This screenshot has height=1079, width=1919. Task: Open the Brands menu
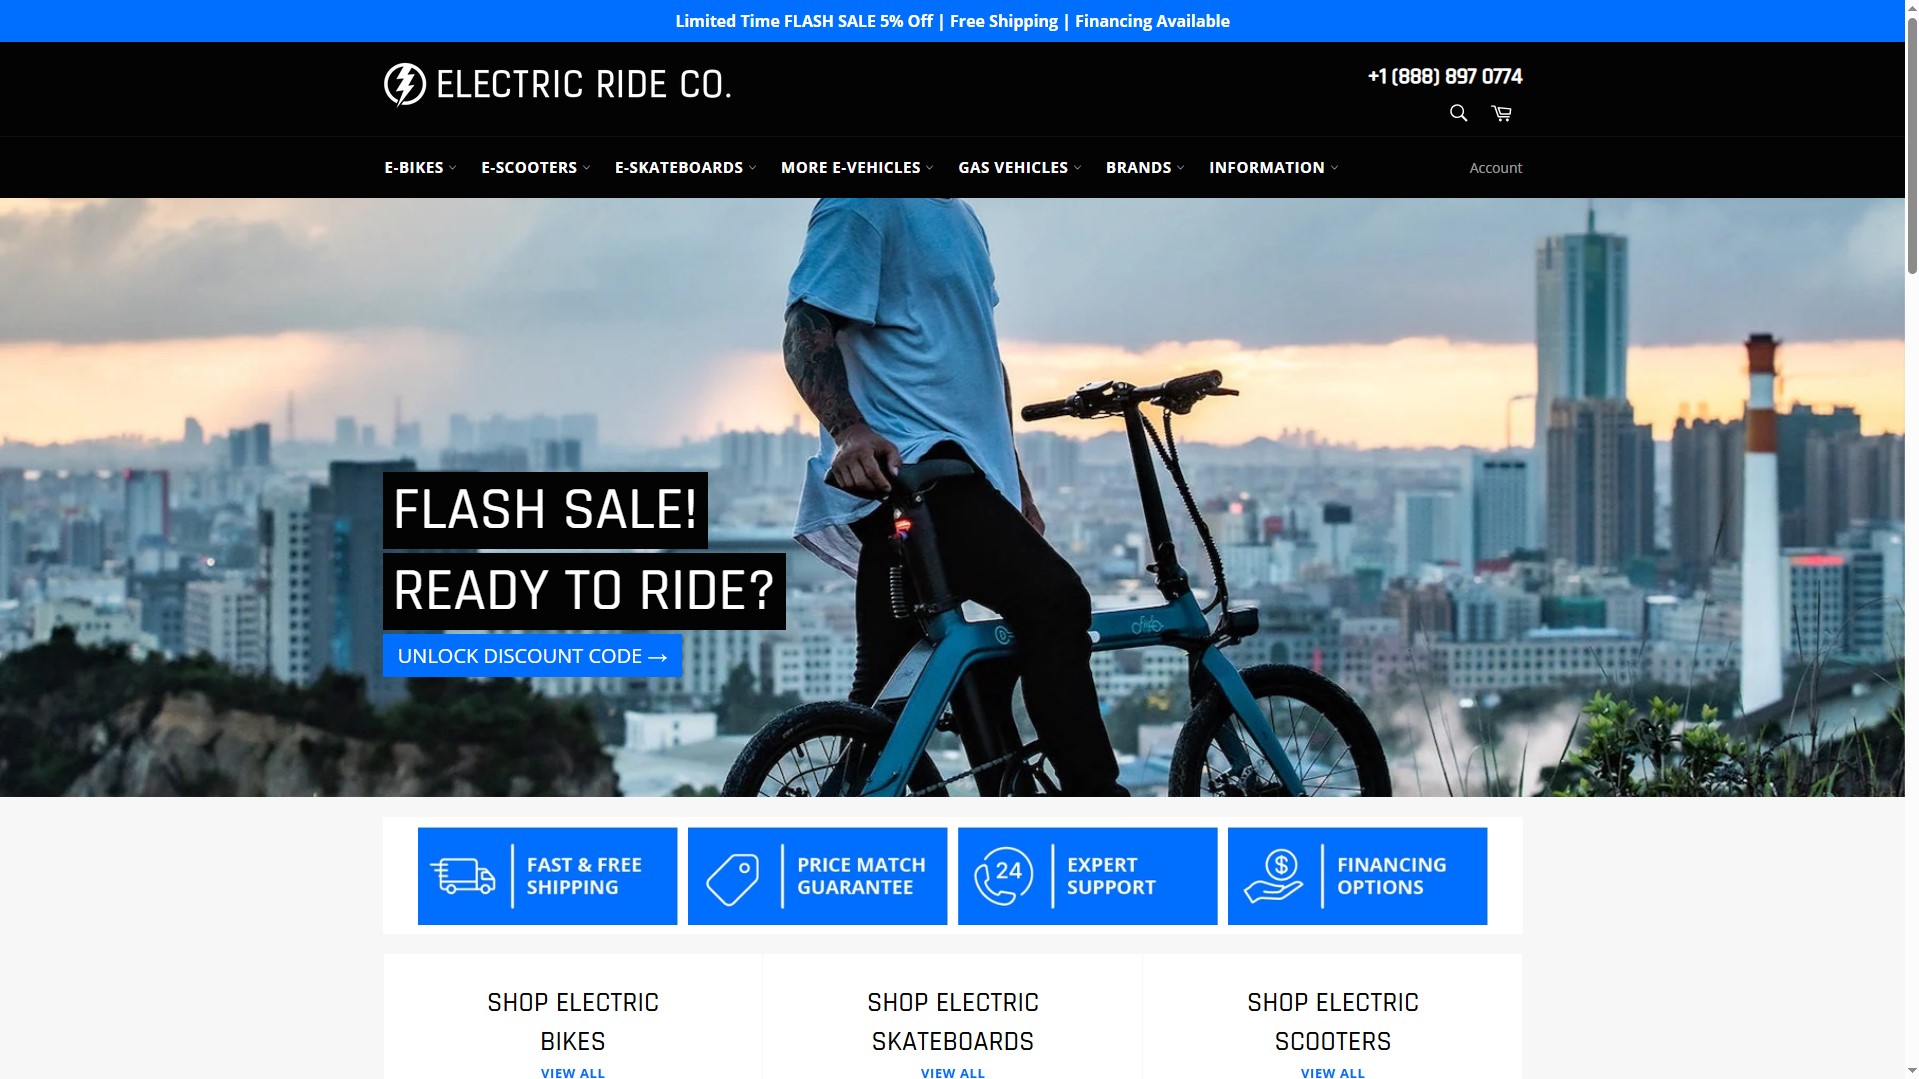pos(1145,167)
